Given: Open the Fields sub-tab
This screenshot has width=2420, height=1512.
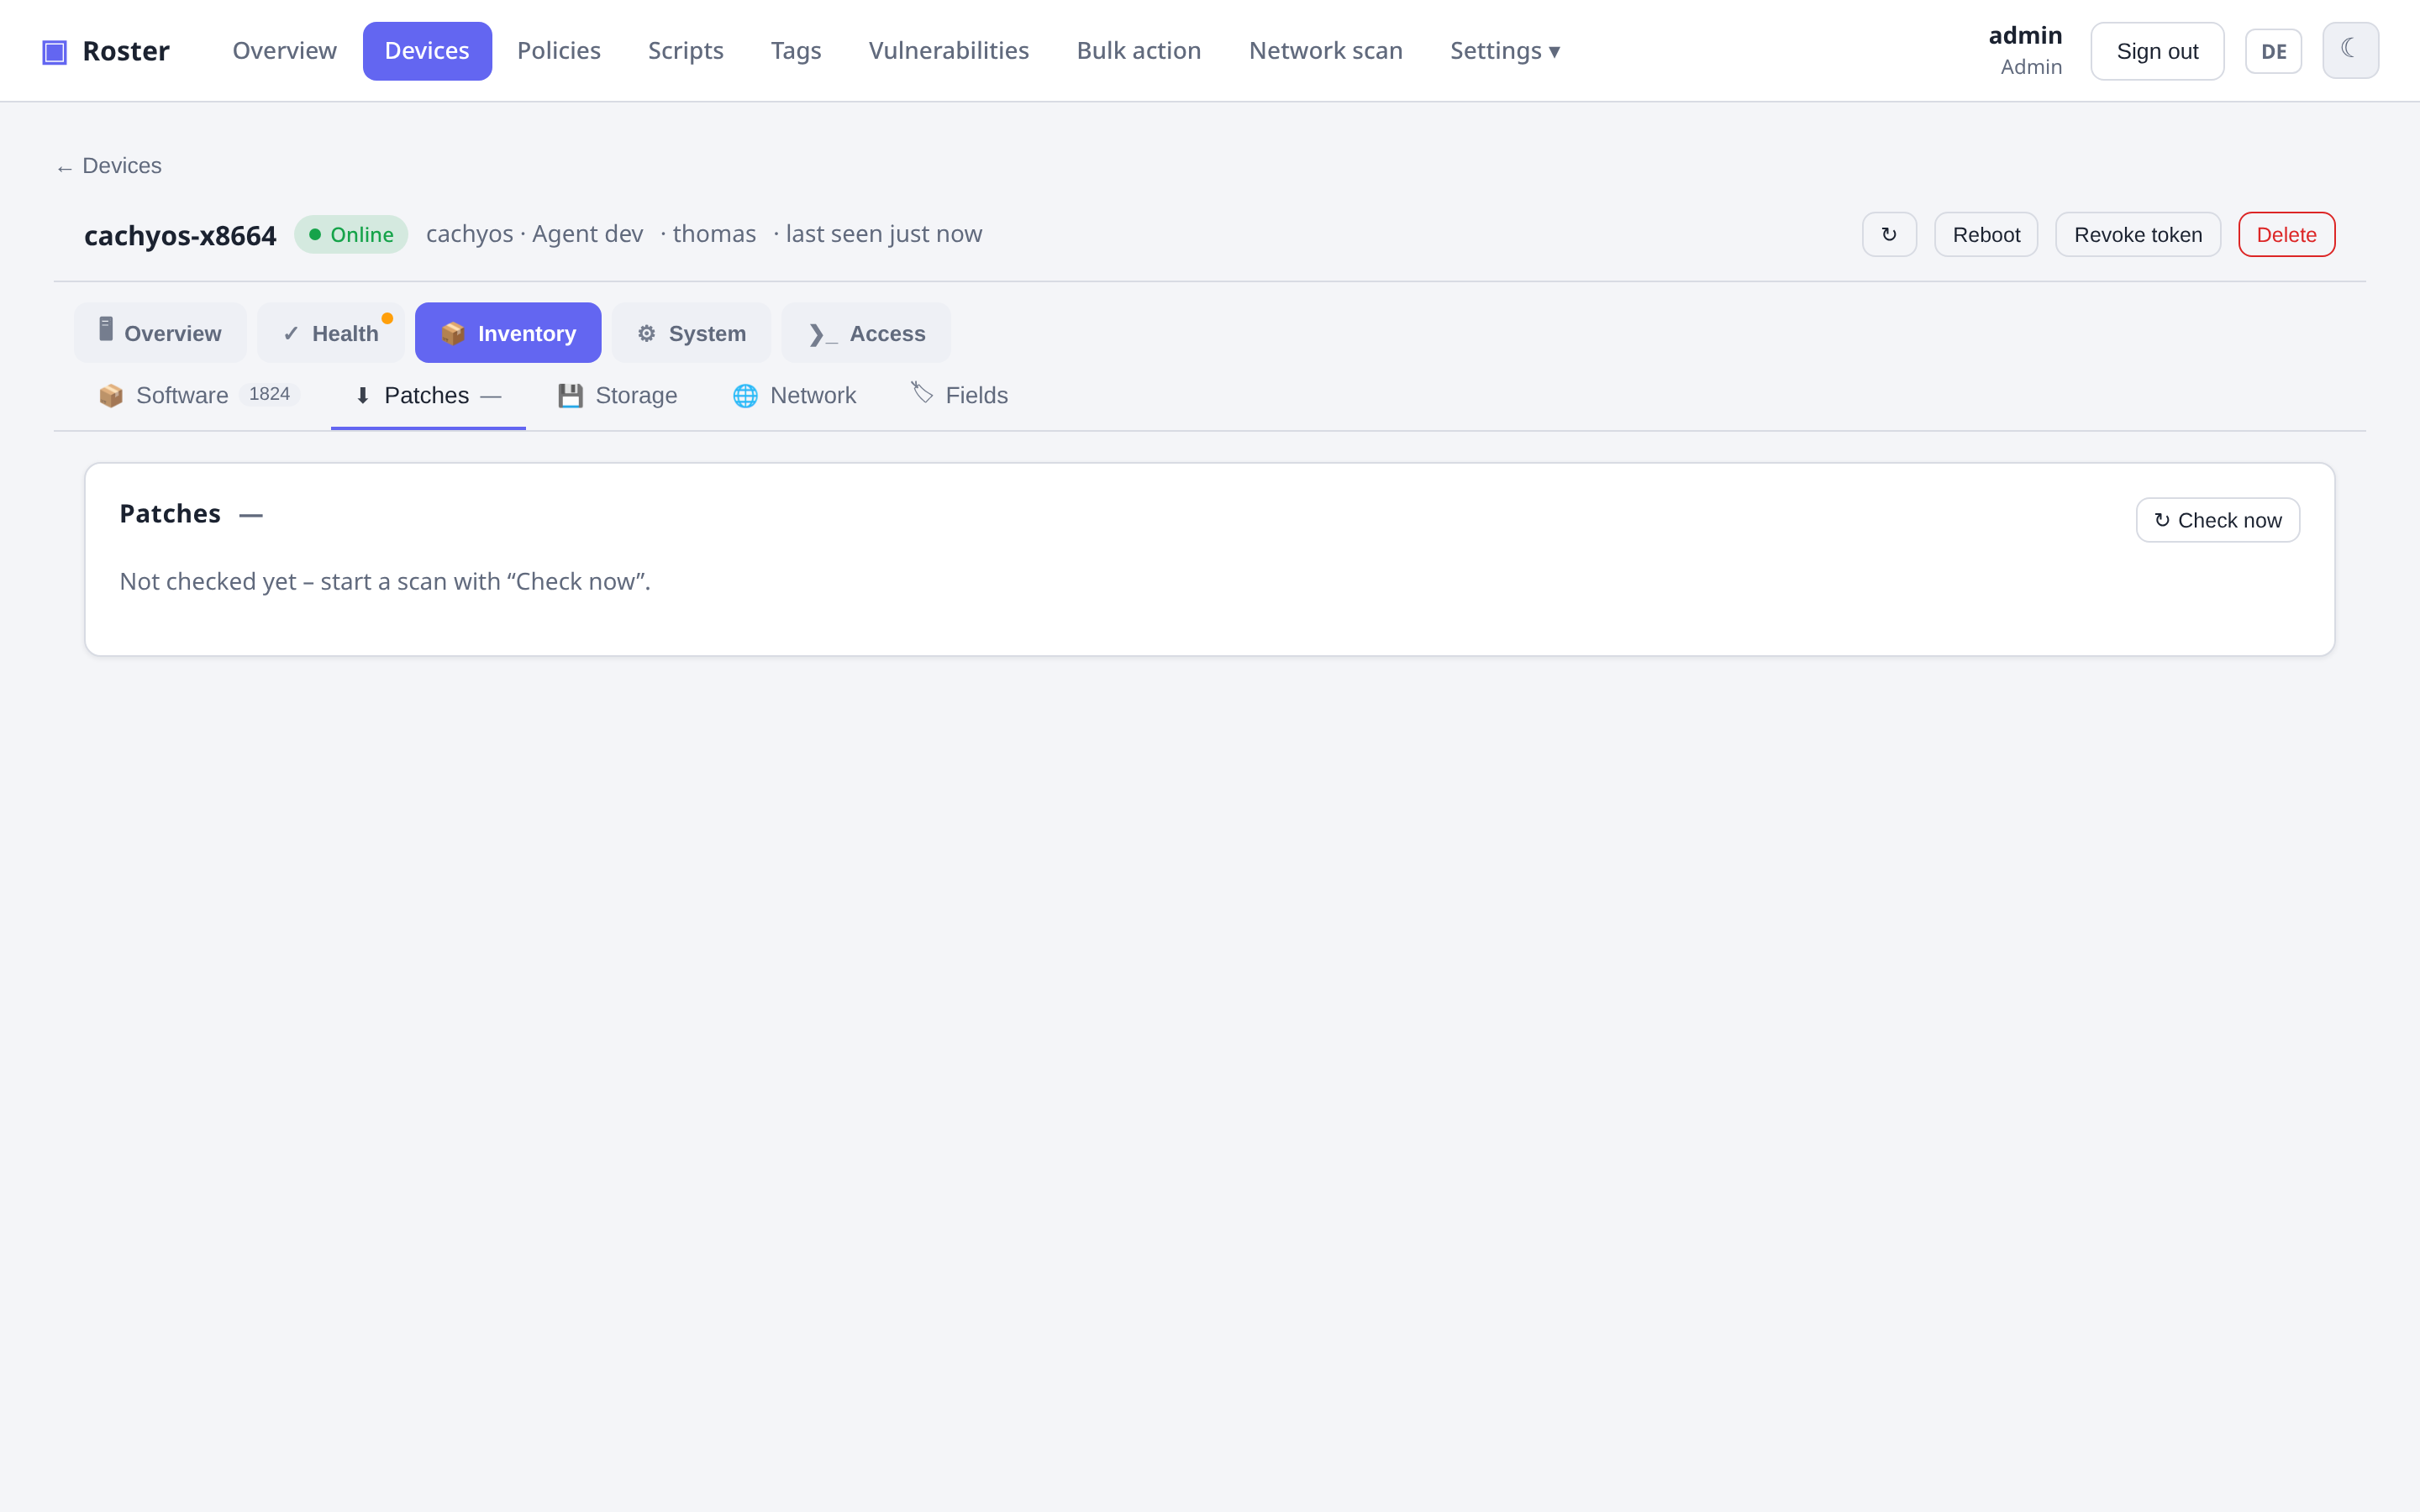Looking at the screenshot, I should pyautogui.click(x=960, y=396).
